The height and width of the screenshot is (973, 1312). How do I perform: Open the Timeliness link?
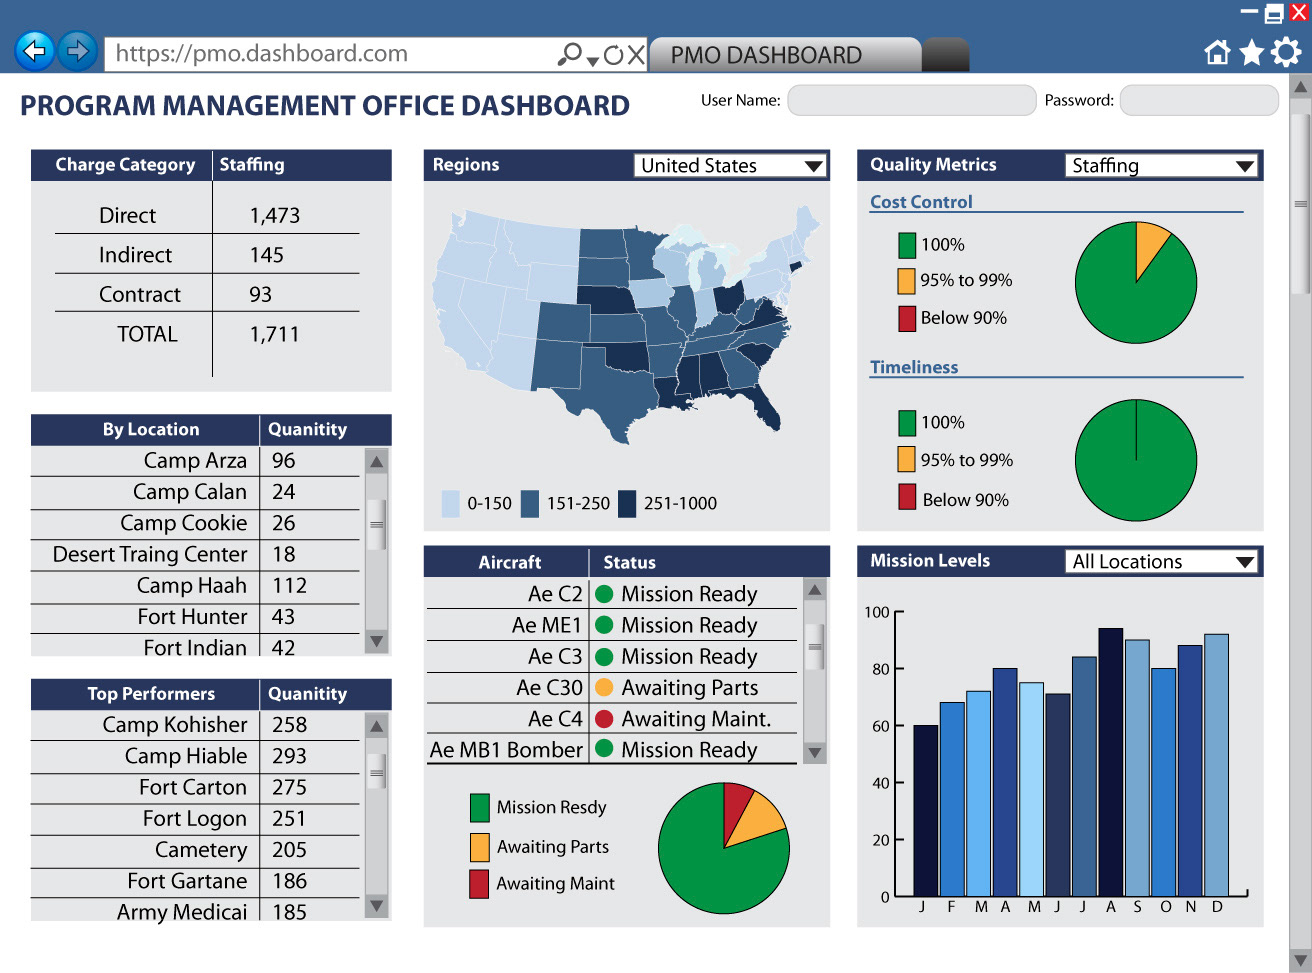913,367
